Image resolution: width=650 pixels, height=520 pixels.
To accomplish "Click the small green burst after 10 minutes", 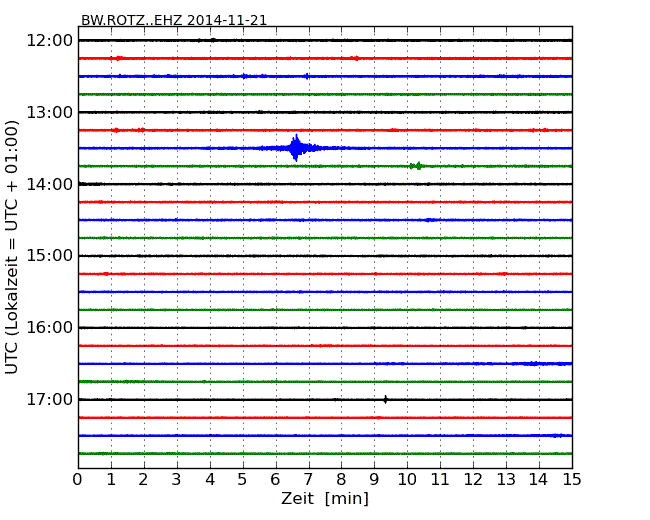I will pyautogui.click(x=417, y=166).
